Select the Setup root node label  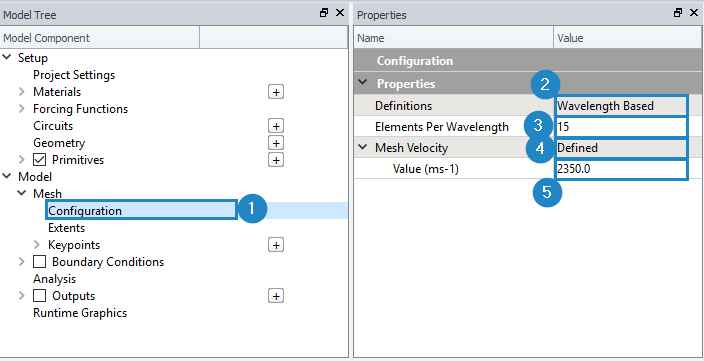tap(32, 58)
